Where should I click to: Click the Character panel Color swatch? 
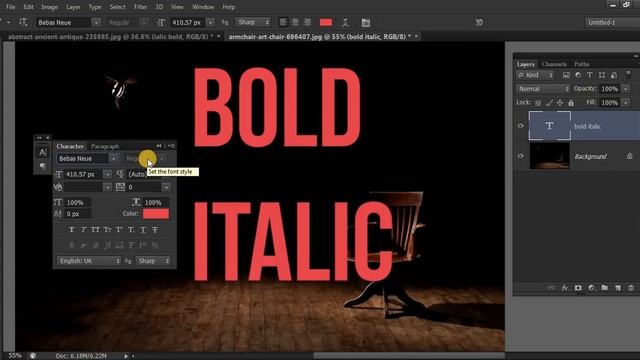(156, 213)
